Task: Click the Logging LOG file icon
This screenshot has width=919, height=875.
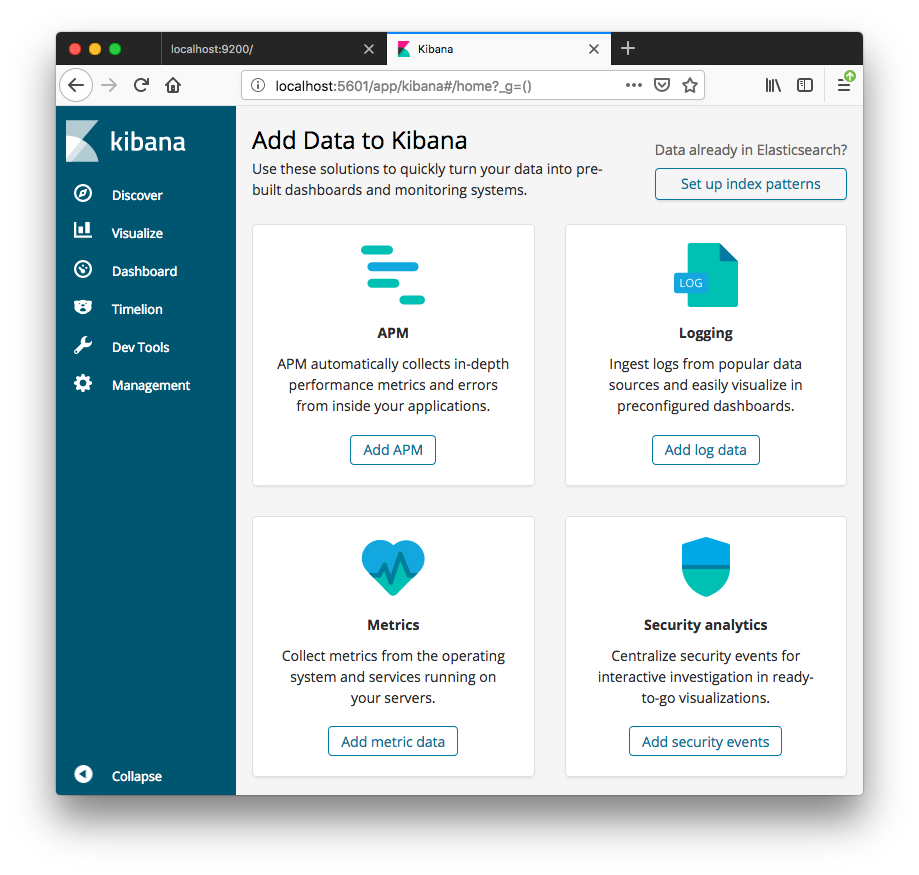Action: (x=706, y=275)
